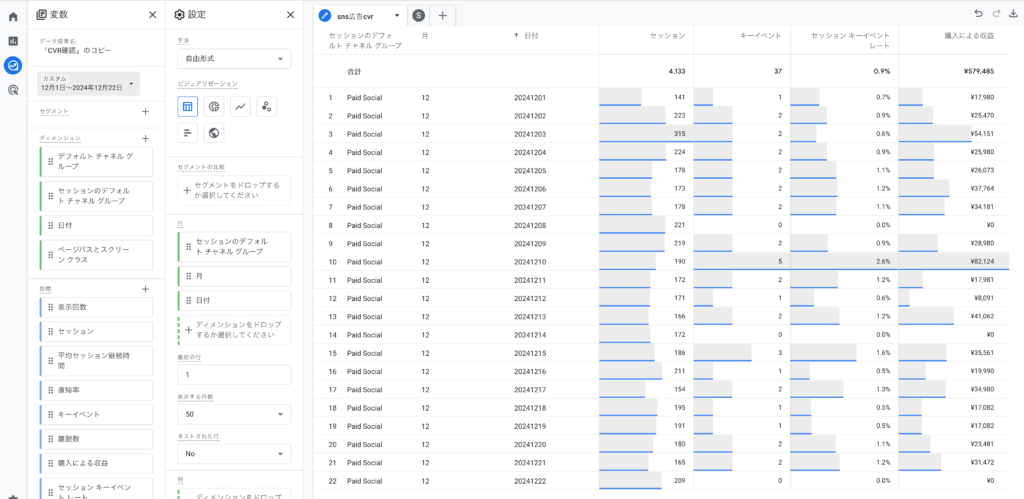This screenshot has height=499, width=1024.
Task: Open Reports from the left sidebar
Action: [13, 41]
